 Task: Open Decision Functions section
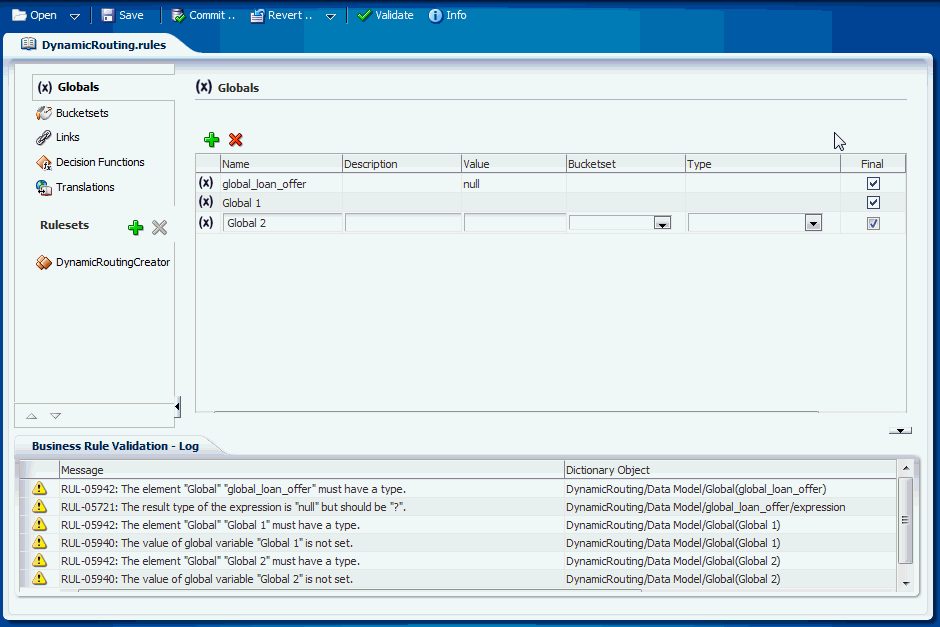point(100,162)
